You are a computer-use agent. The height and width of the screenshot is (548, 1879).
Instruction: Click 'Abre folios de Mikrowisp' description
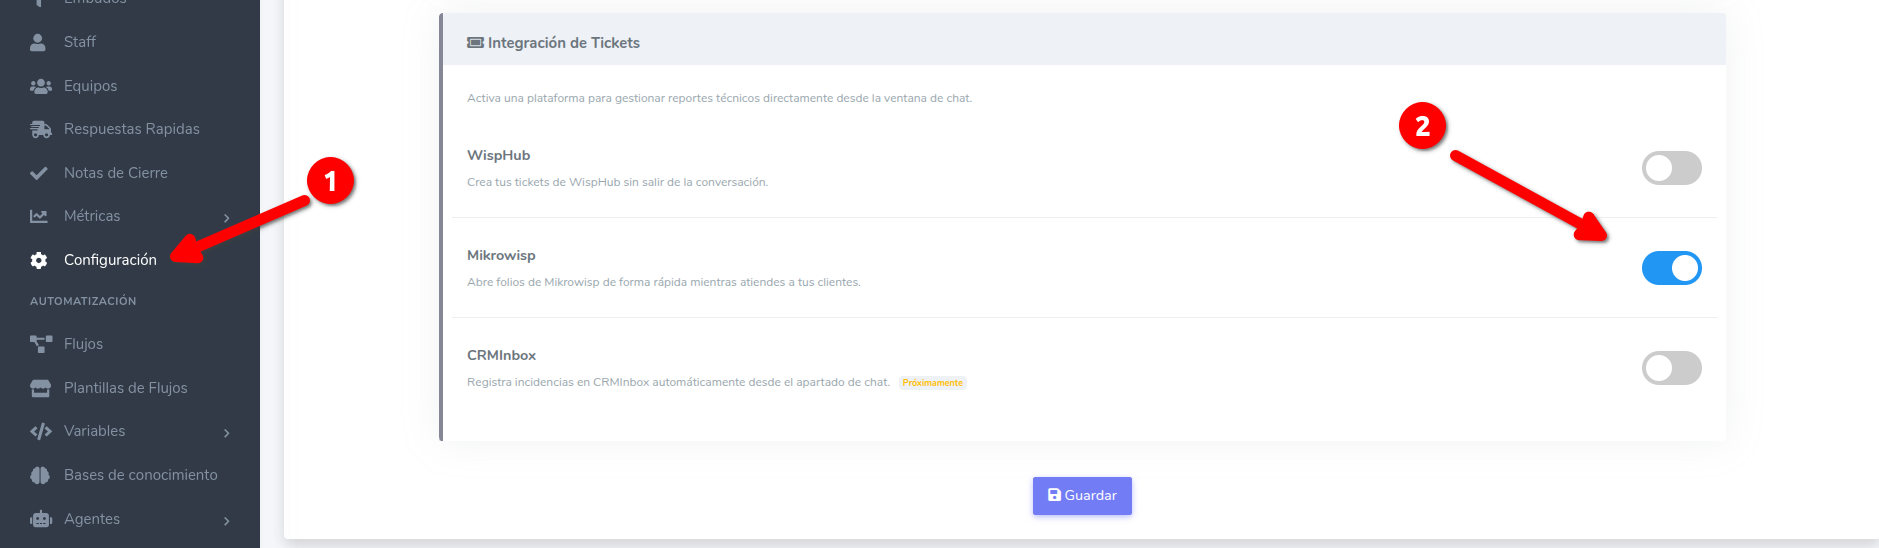click(663, 282)
